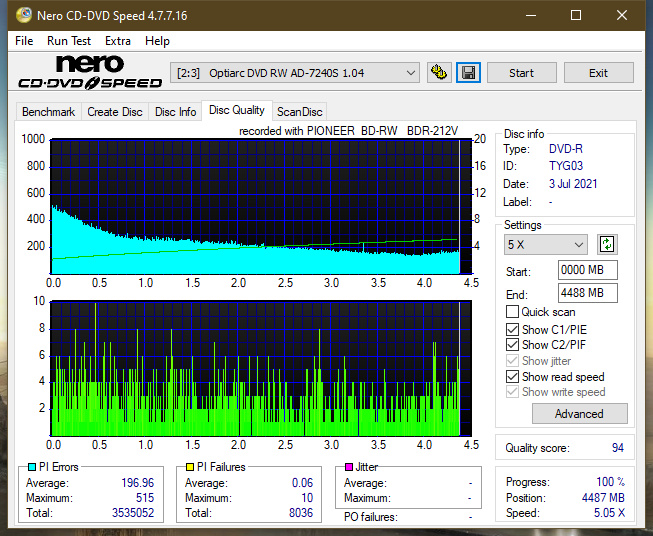Switch to the ScanDisc tab
Viewport: 653px width, 536px height.
pyautogui.click(x=299, y=112)
